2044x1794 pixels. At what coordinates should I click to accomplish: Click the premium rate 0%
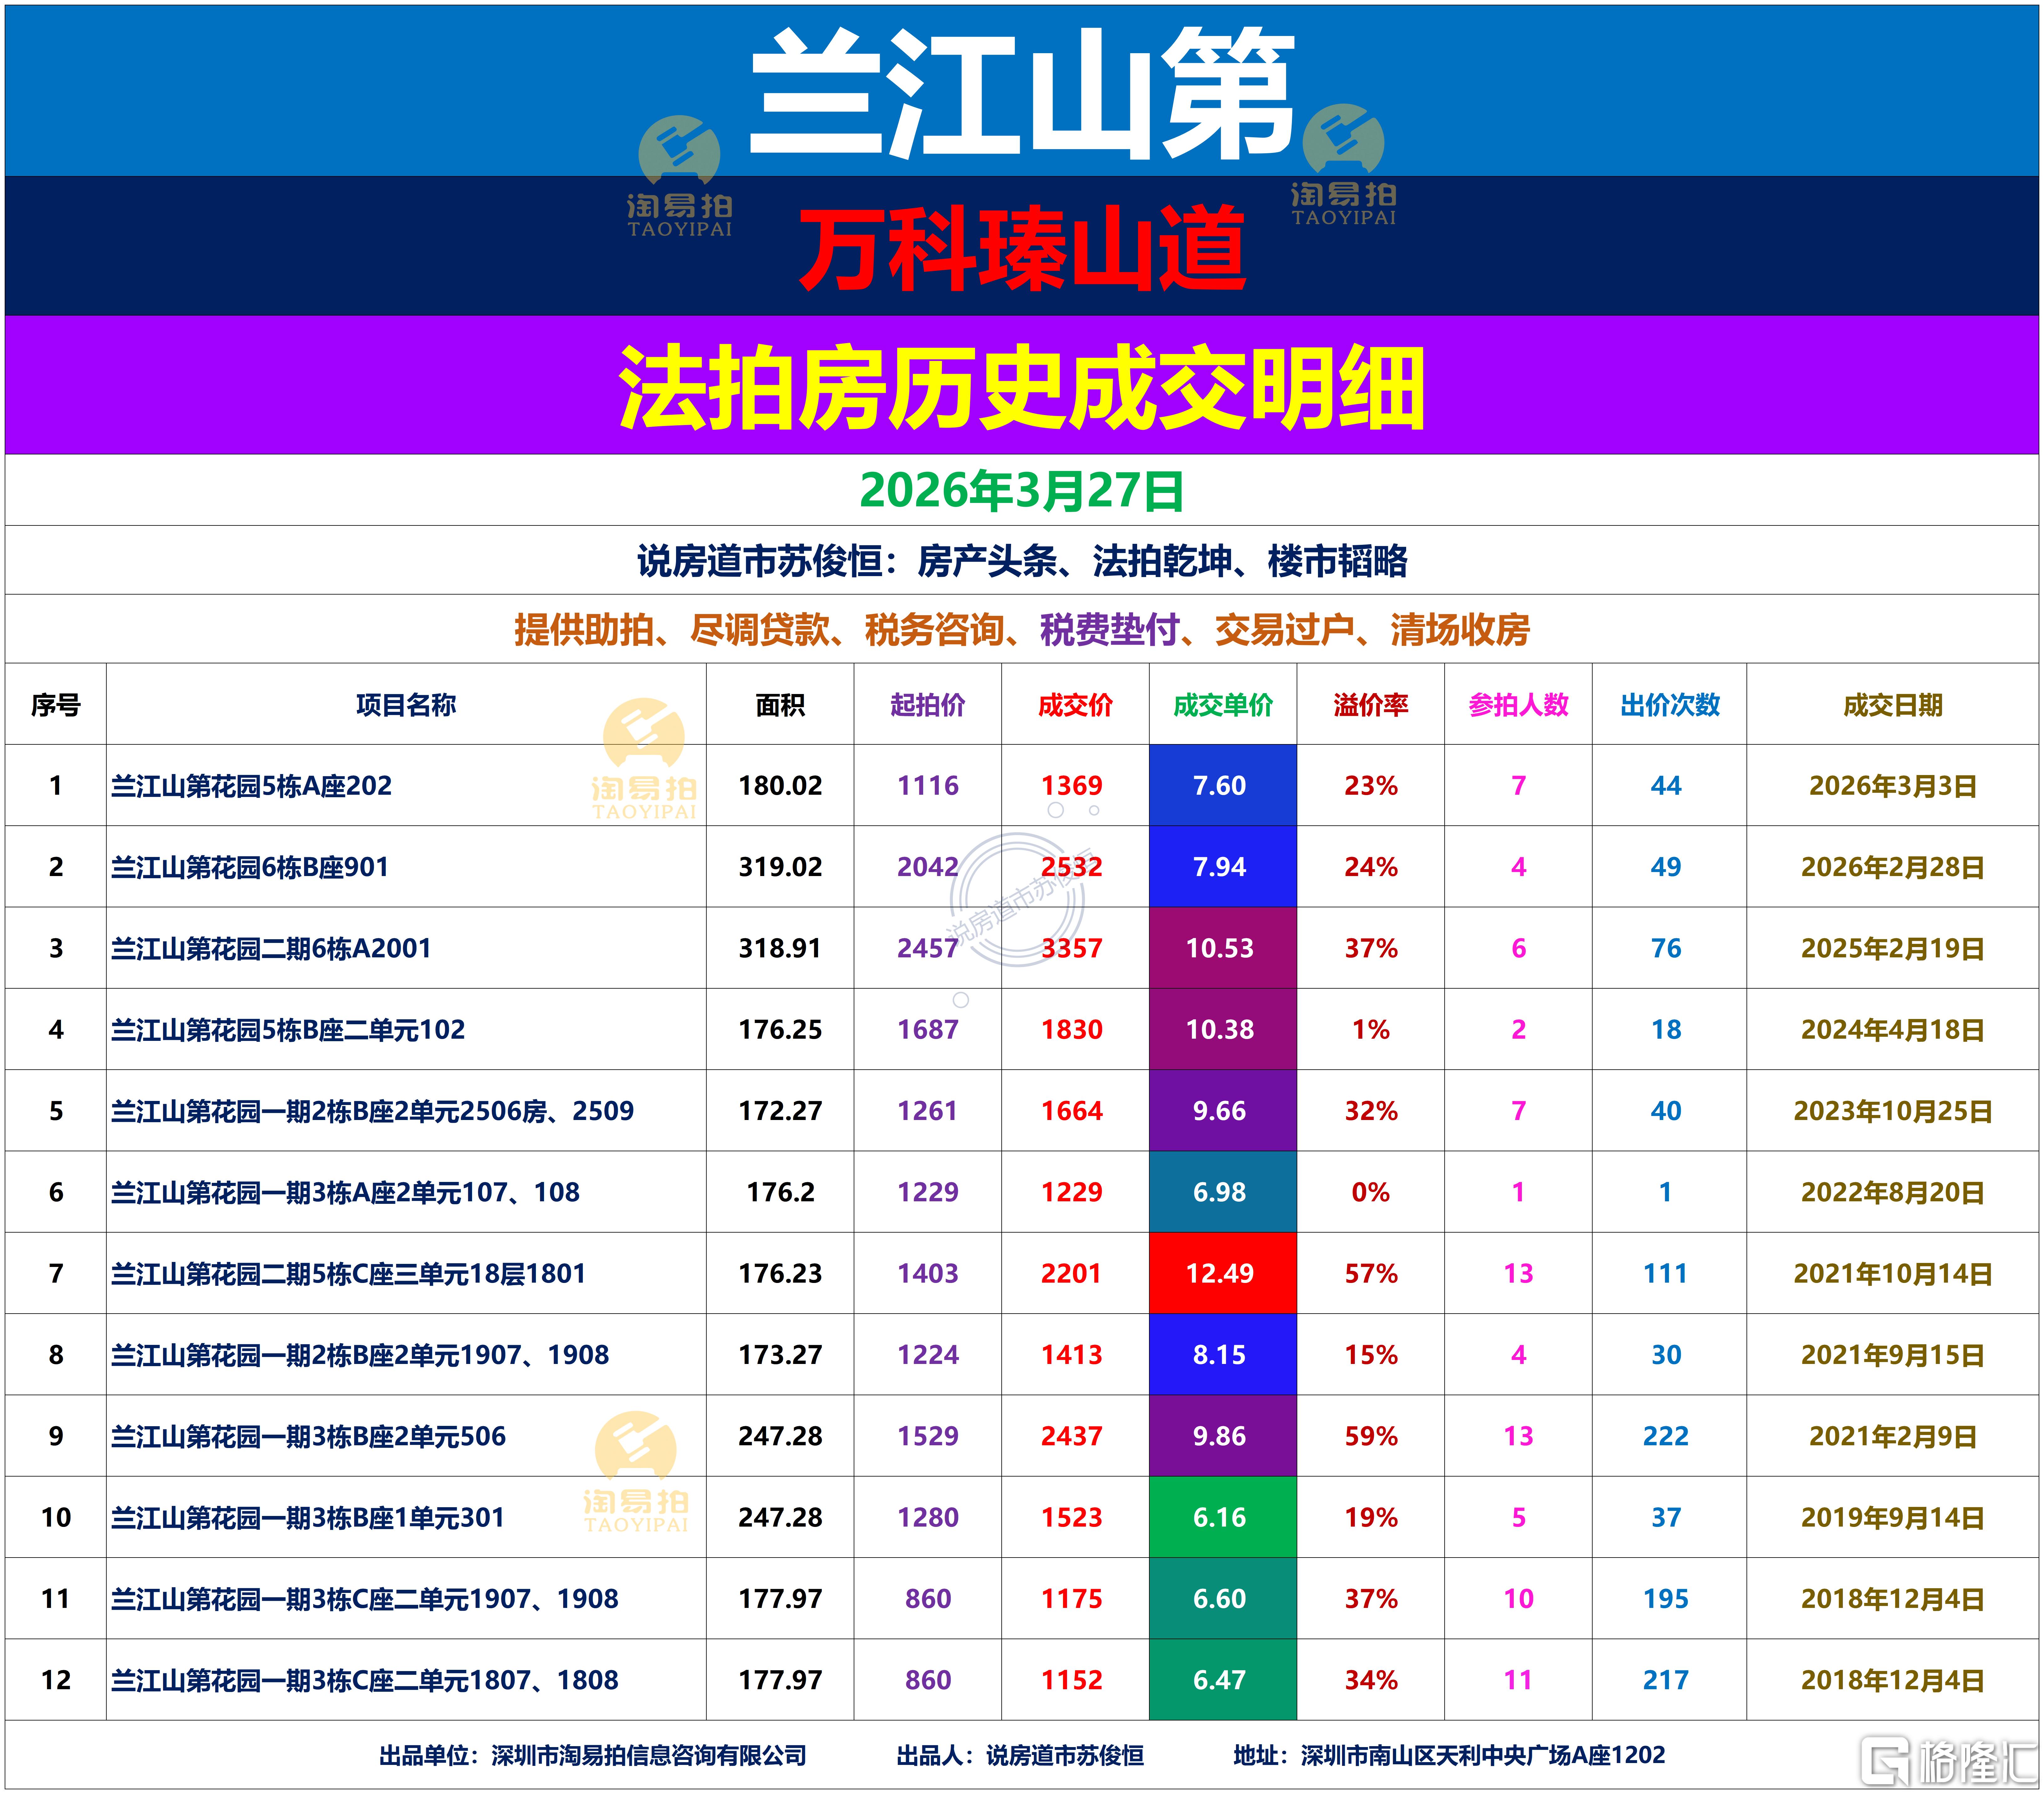(x=1371, y=1192)
